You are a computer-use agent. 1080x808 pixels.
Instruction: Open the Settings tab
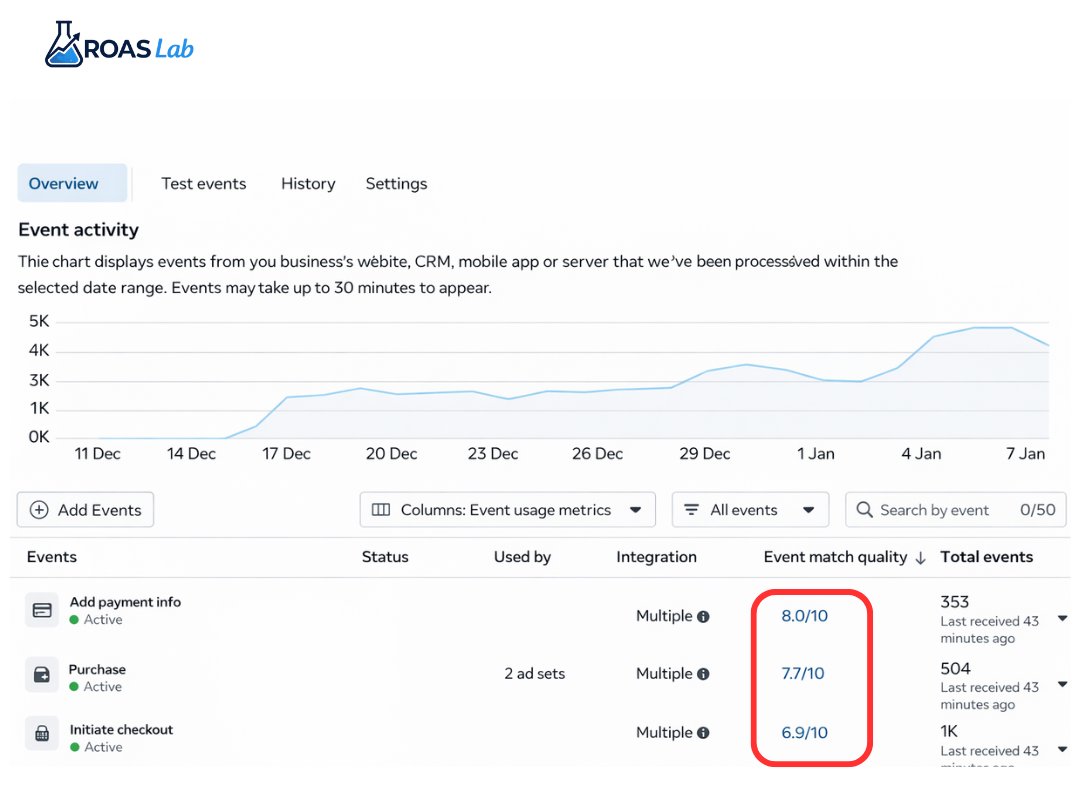[x=396, y=183]
